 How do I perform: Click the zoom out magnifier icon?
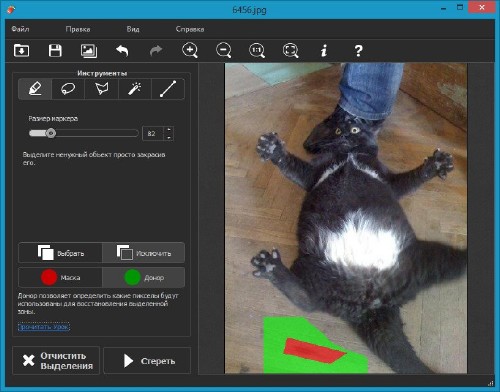tap(224, 51)
